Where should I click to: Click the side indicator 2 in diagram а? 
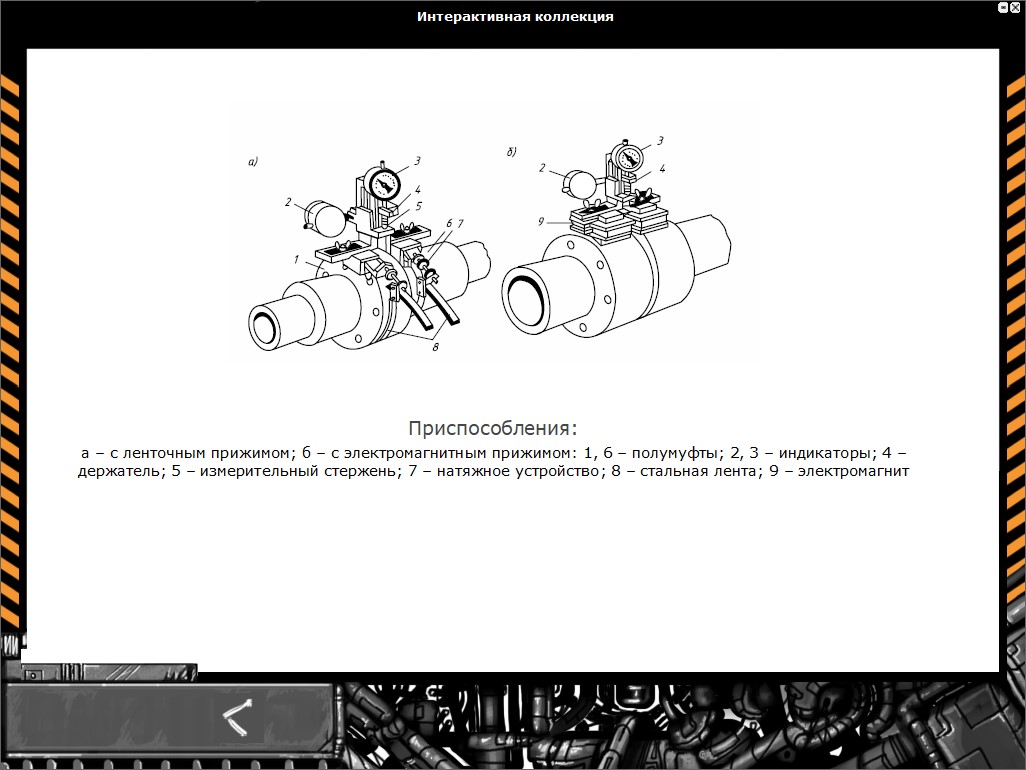click(324, 217)
